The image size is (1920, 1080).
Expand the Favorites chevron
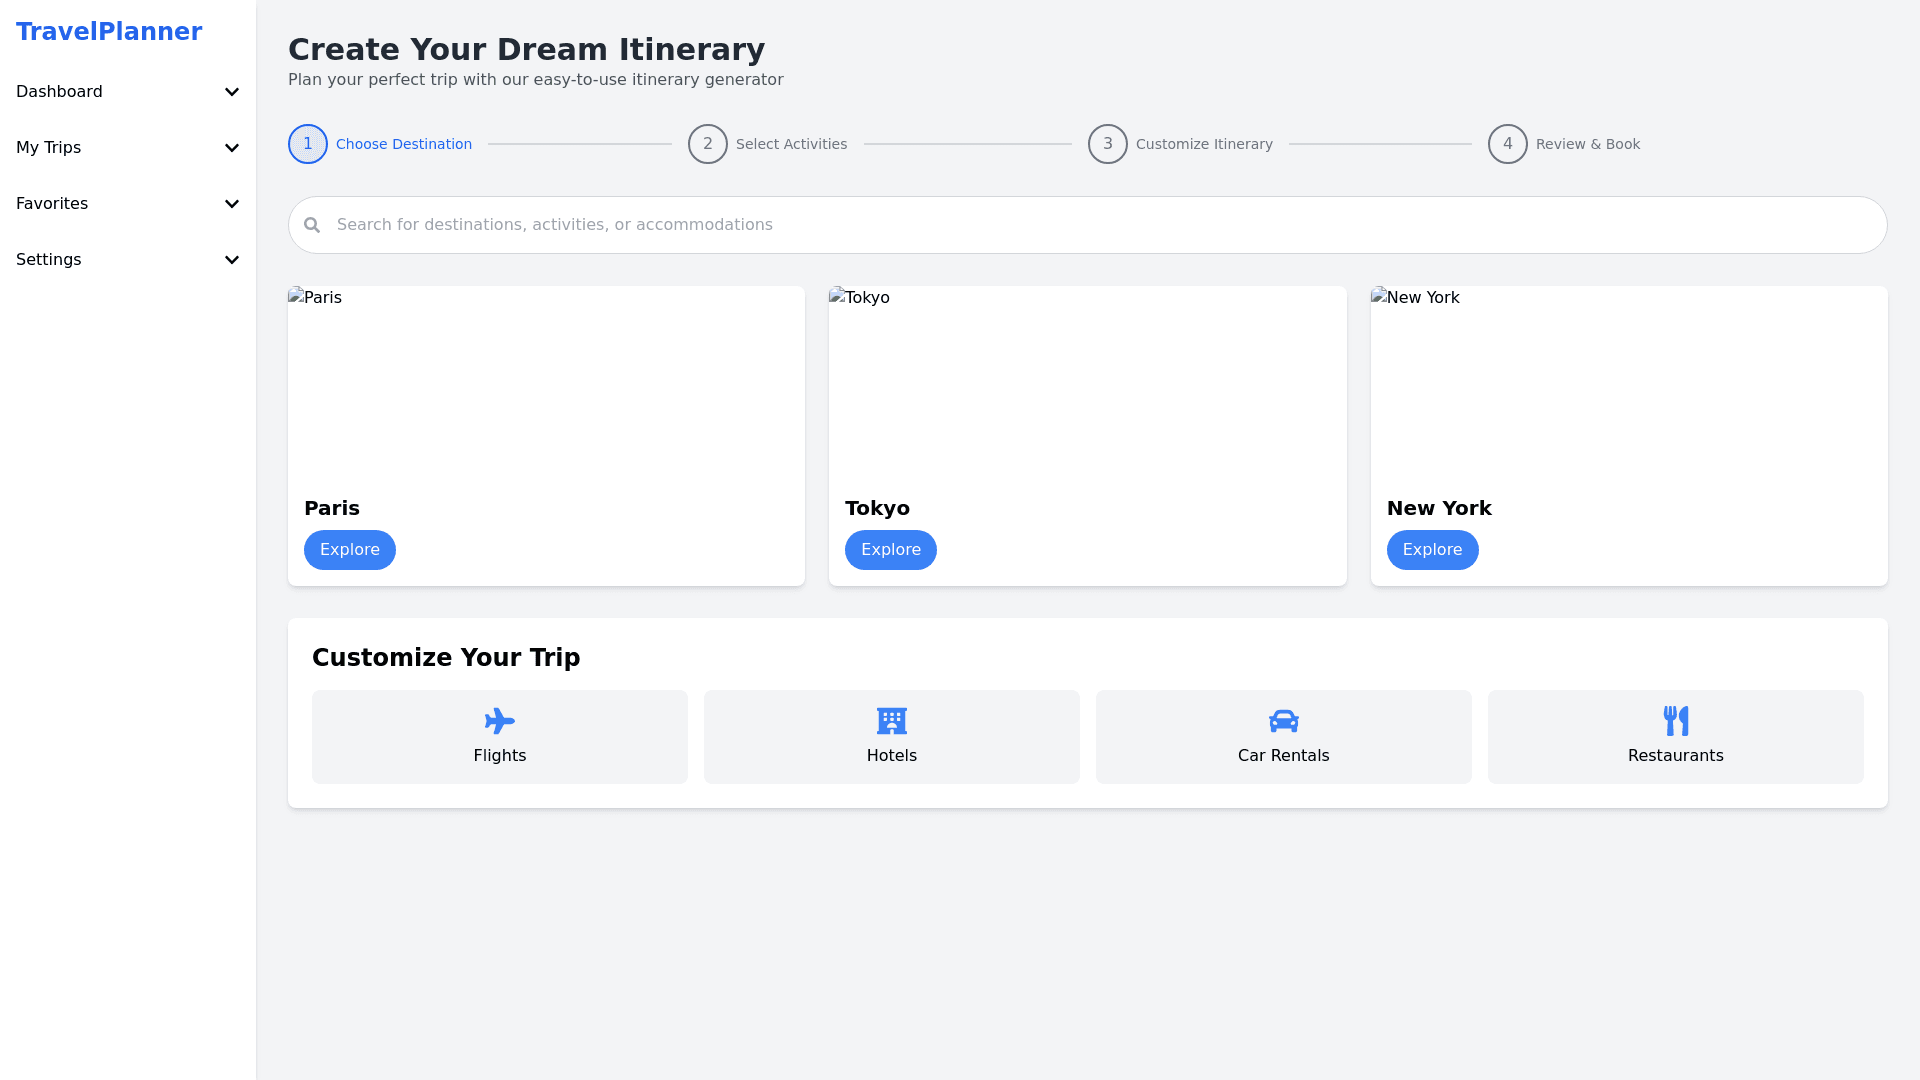click(232, 204)
